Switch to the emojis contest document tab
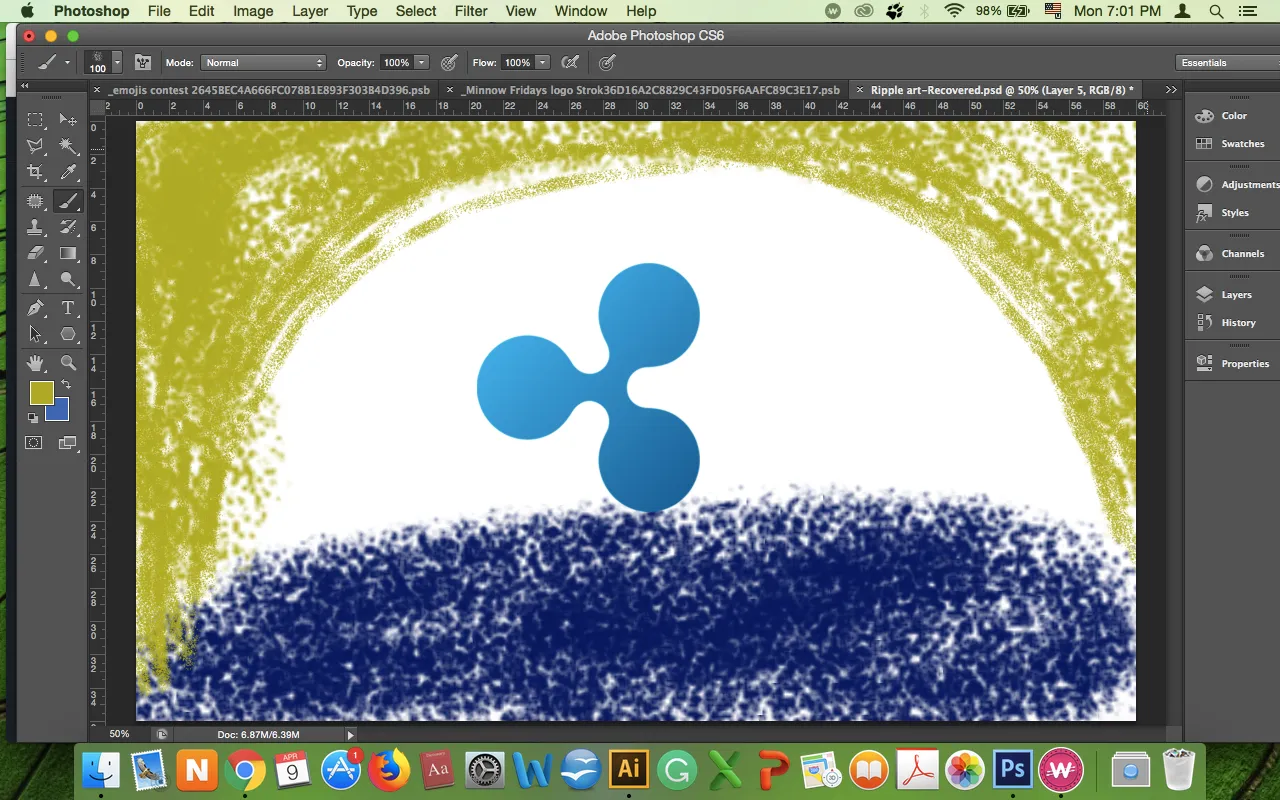This screenshot has height=800, width=1280. pos(270,89)
